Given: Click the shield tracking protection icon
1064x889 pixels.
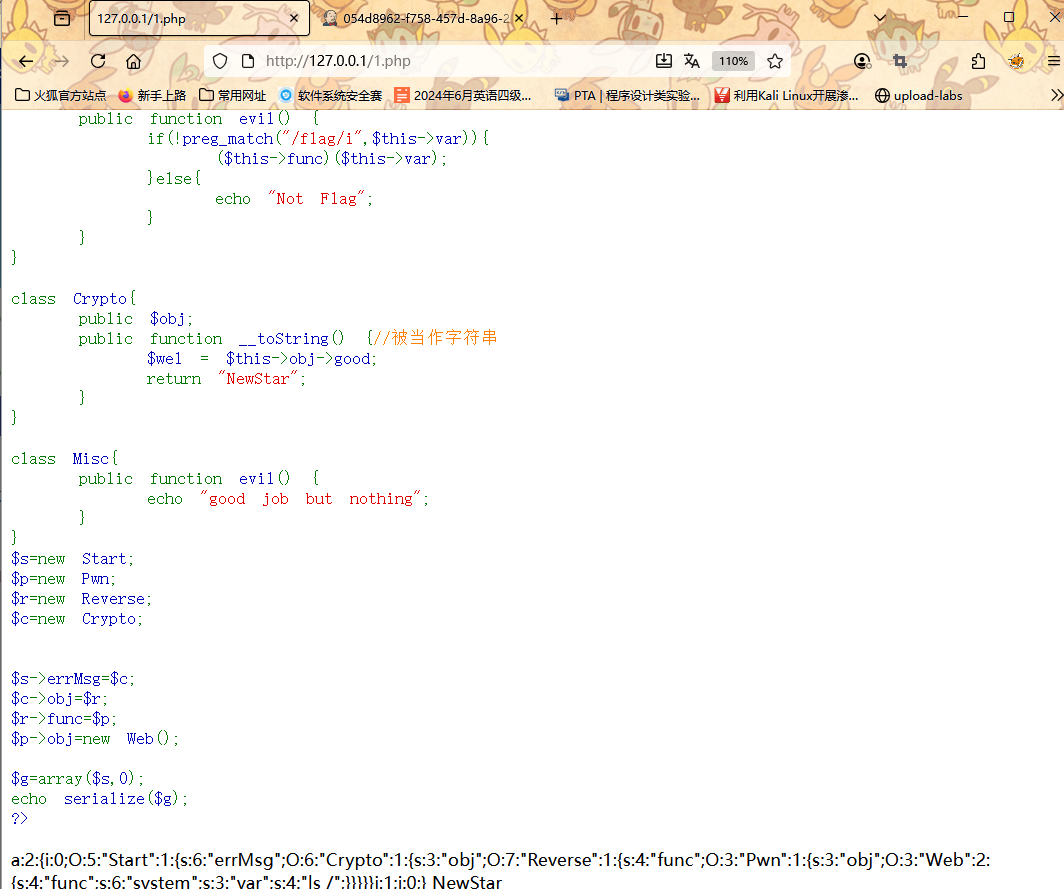Looking at the screenshot, I should pyautogui.click(x=220, y=61).
